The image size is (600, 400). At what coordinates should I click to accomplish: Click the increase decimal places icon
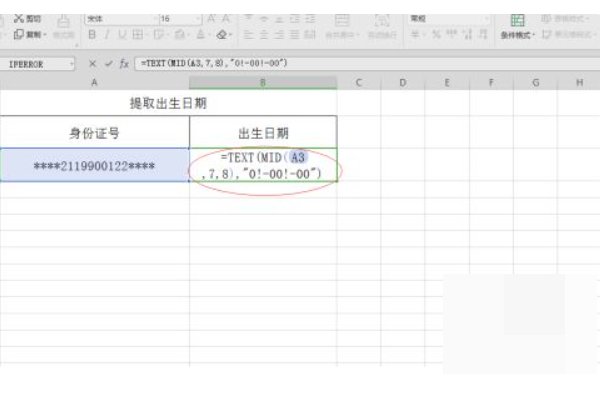point(467,35)
